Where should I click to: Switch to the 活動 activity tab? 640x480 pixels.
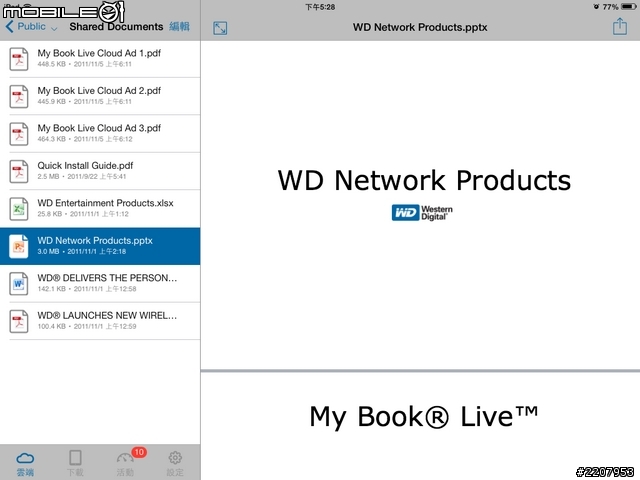pyautogui.click(x=125, y=463)
